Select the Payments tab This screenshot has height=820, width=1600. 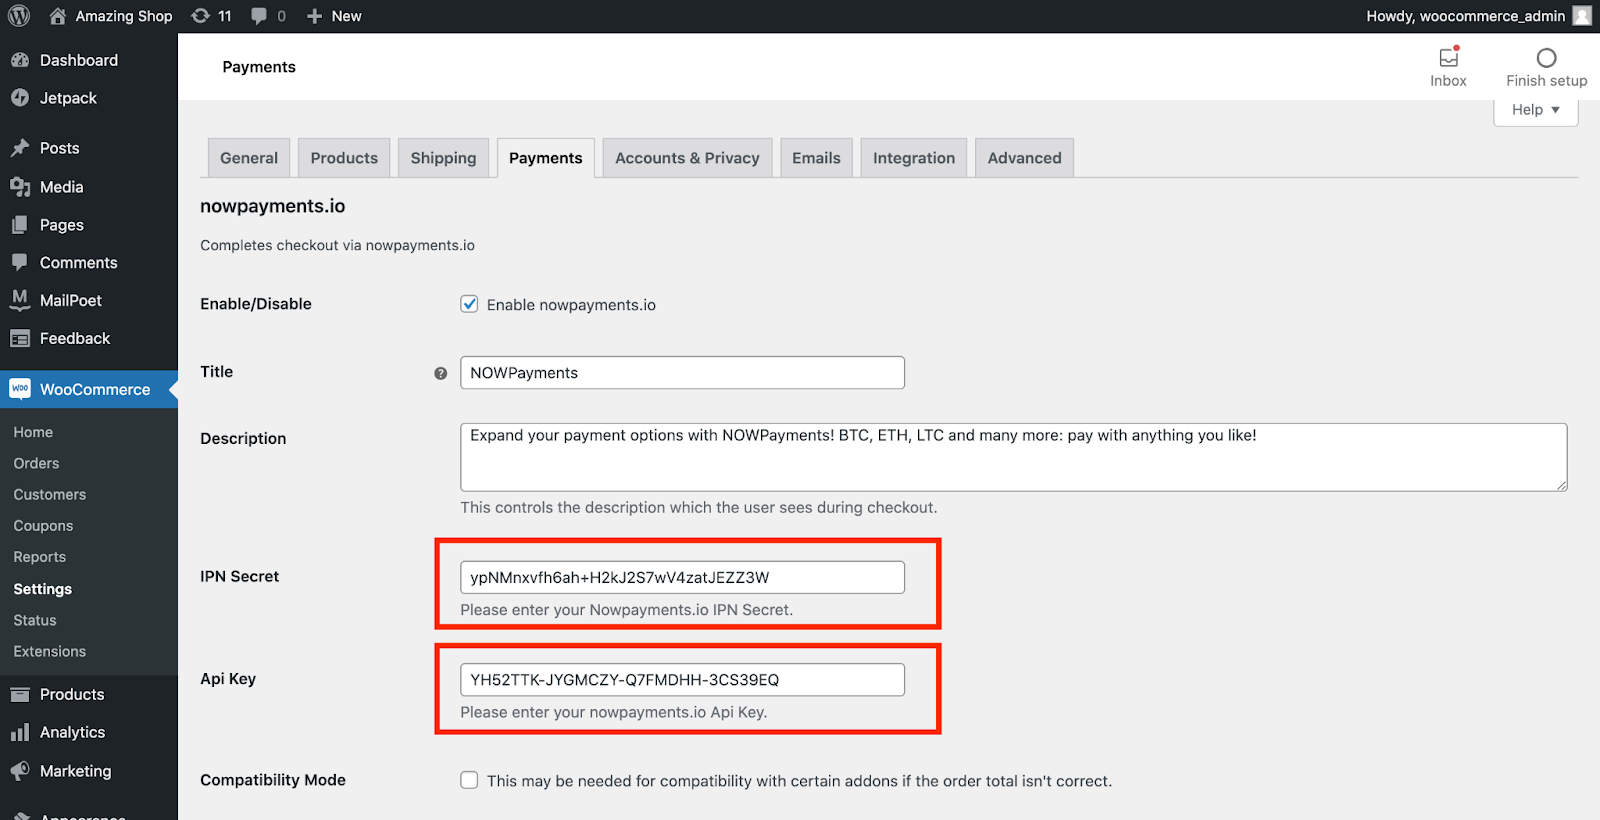coord(545,158)
